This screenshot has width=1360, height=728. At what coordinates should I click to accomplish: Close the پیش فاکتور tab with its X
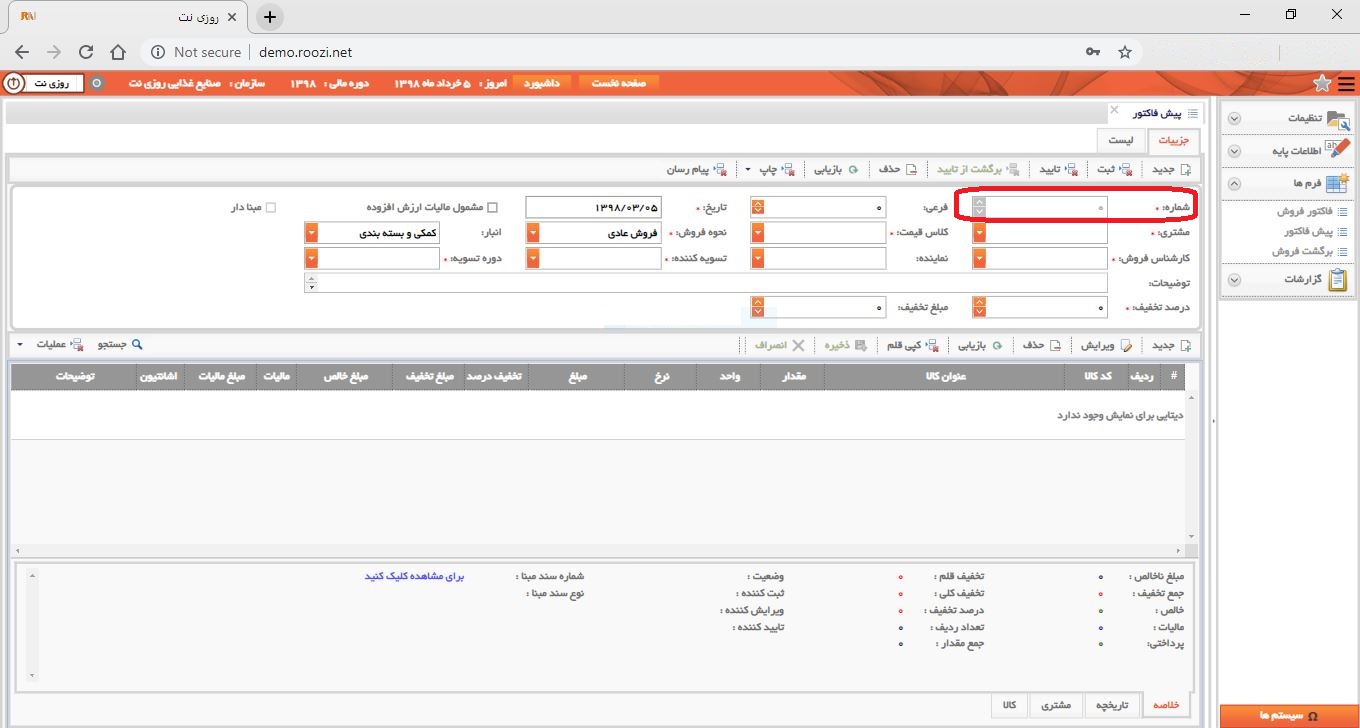1114,110
